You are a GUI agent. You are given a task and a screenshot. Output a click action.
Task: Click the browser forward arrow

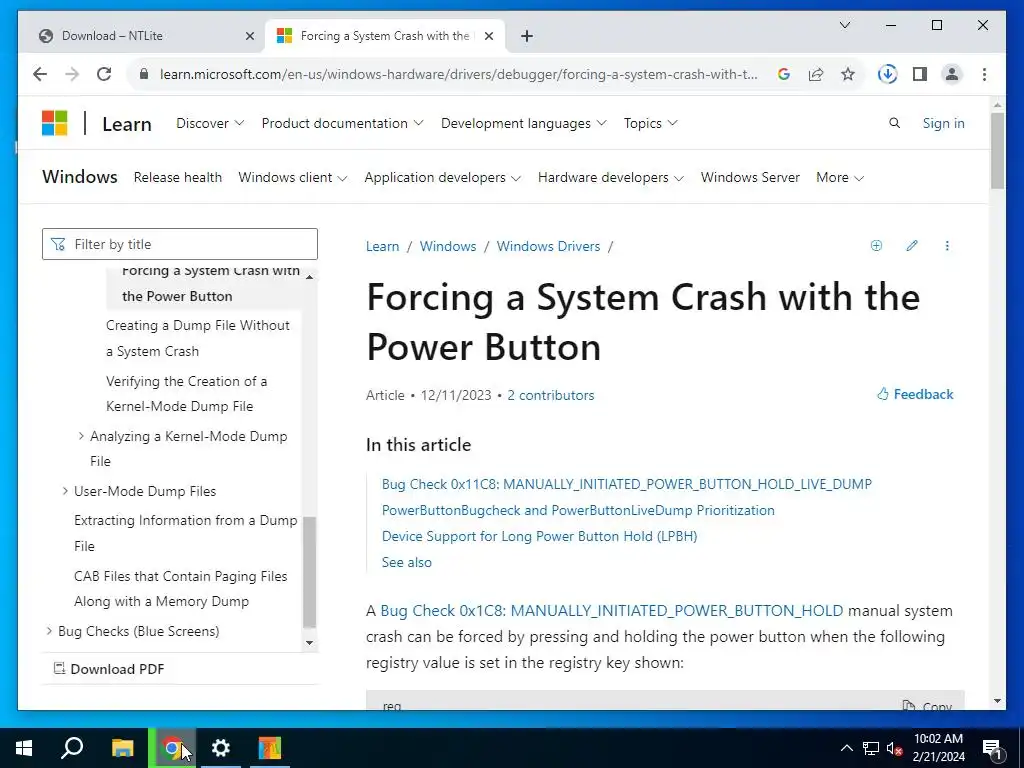pyautogui.click(x=72, y=74)
